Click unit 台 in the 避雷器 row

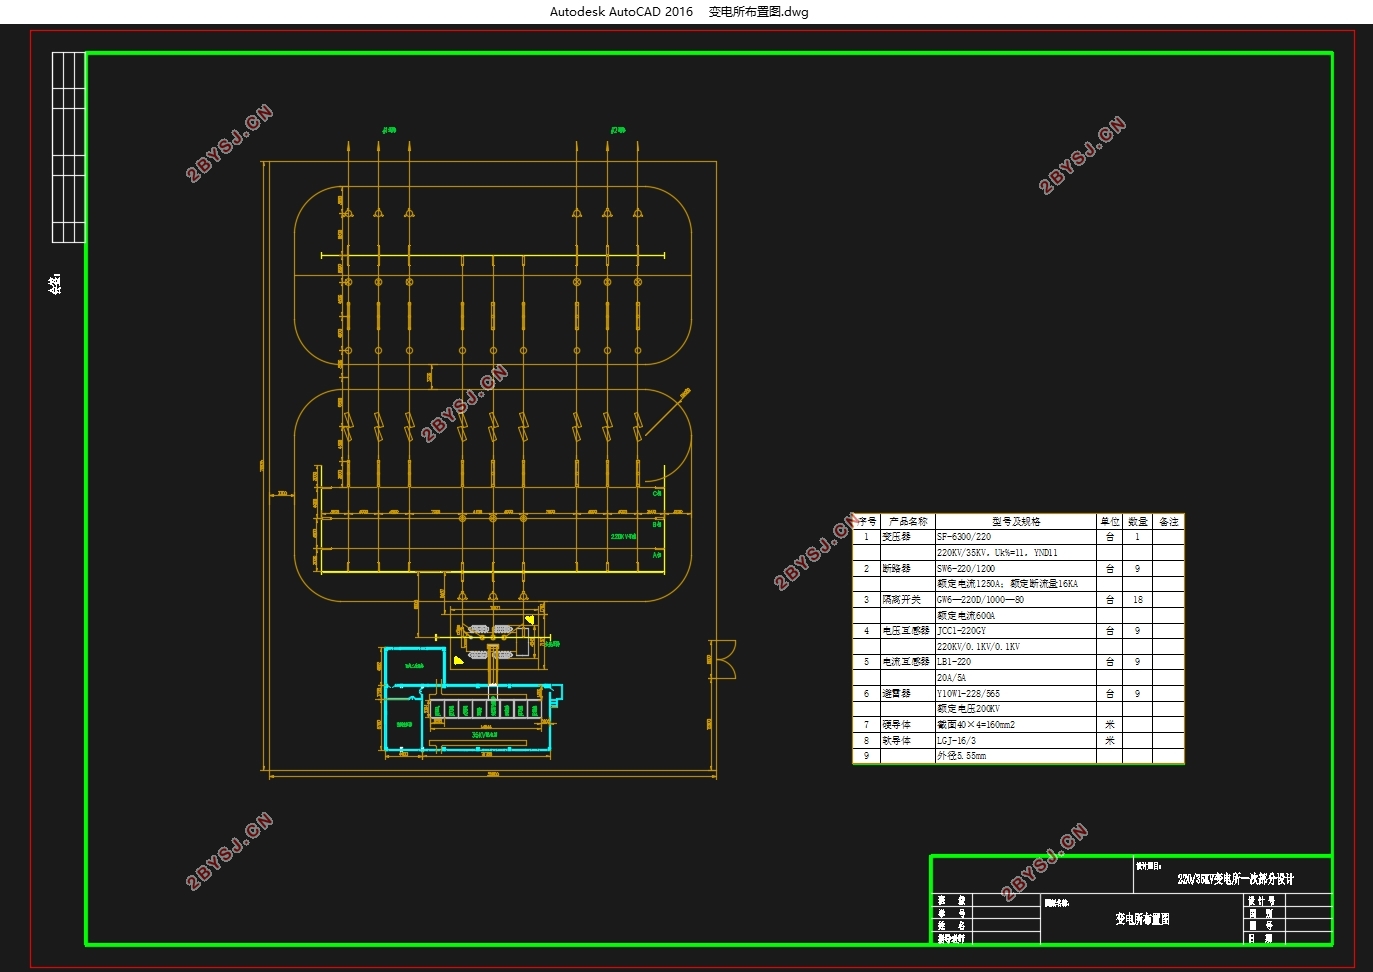click(x=1110, y=694)
